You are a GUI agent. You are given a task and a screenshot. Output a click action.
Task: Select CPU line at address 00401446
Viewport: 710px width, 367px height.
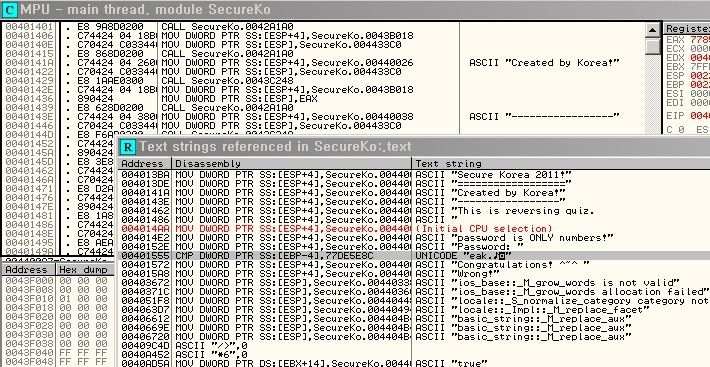click(x=323, y=126)
